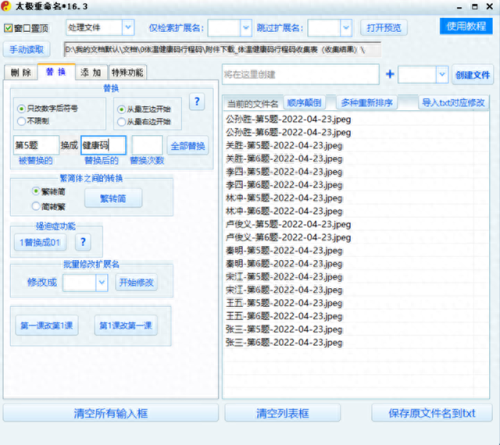Switch to the 替换 tab
500x445 pixels.
[x=56, y=71]
